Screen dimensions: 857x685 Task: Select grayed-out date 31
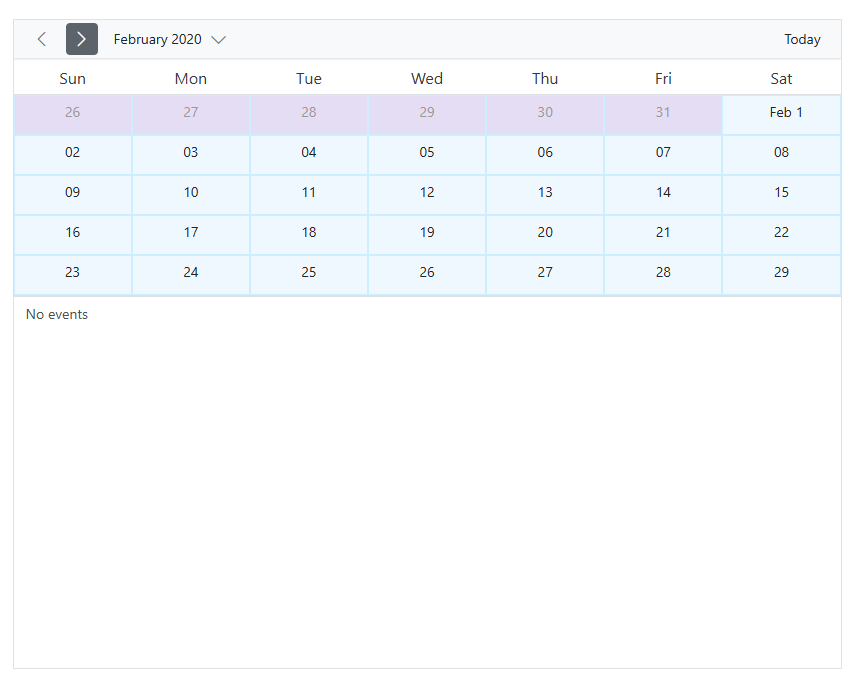(x=663, y=115)
